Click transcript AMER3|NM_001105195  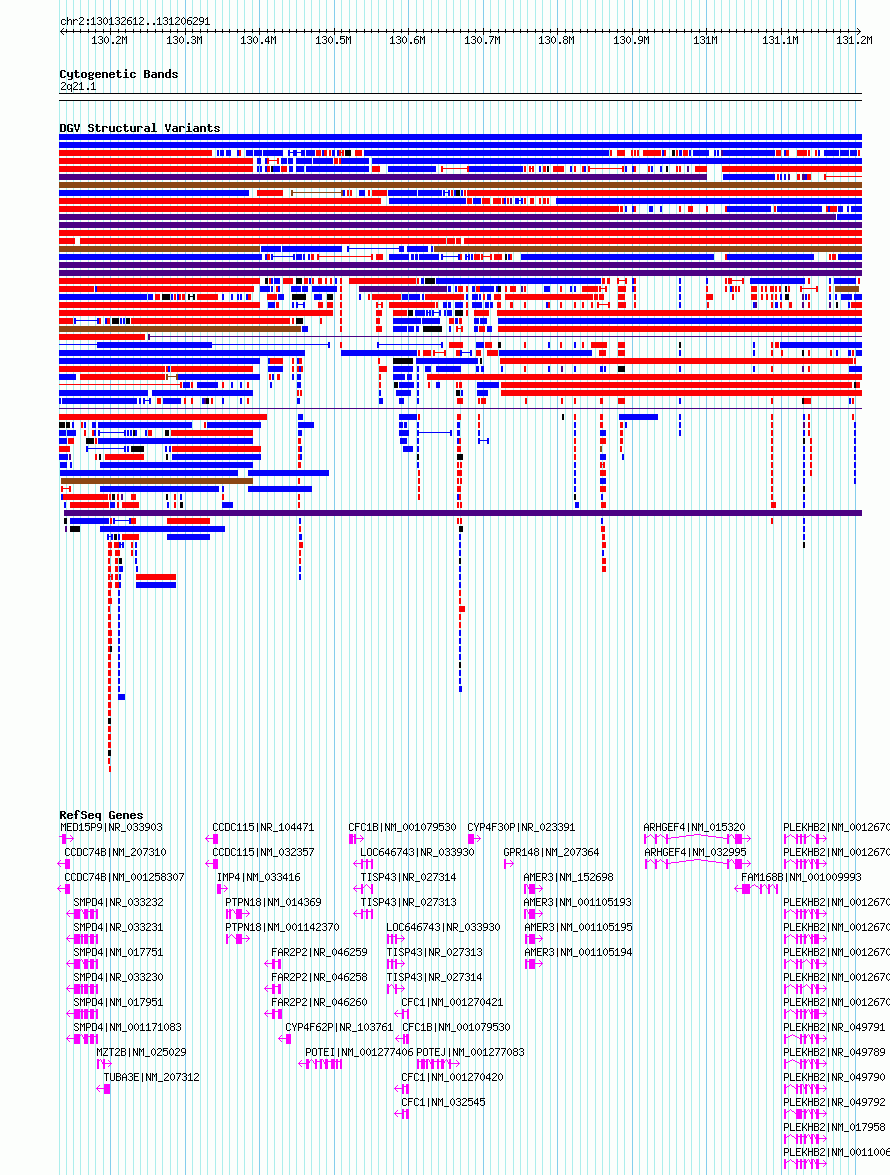[x=578, y=927]
